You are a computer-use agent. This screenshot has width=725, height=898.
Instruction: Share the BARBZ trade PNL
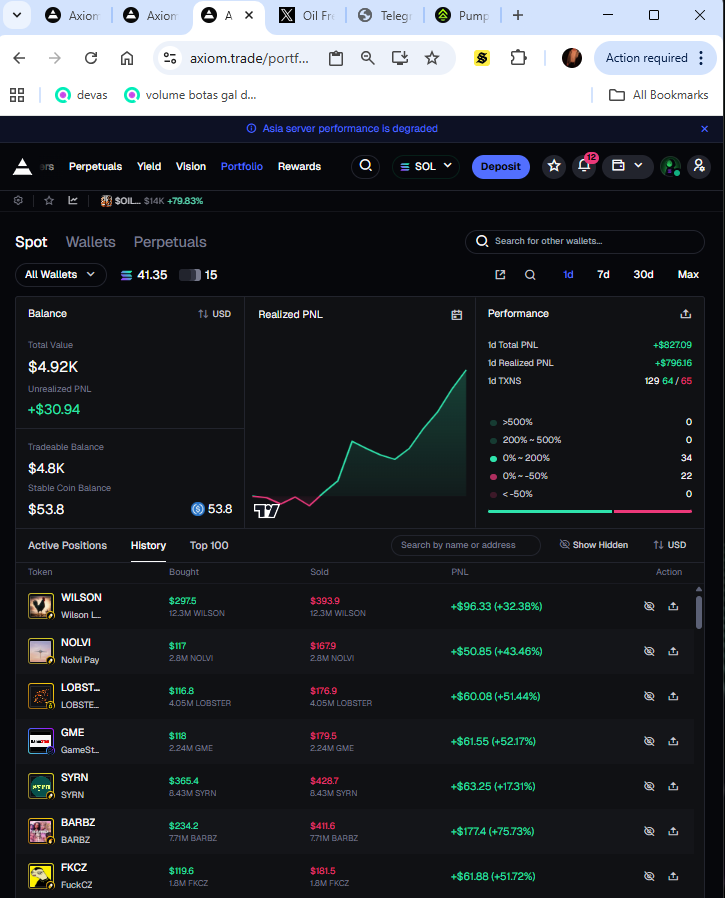673,831
